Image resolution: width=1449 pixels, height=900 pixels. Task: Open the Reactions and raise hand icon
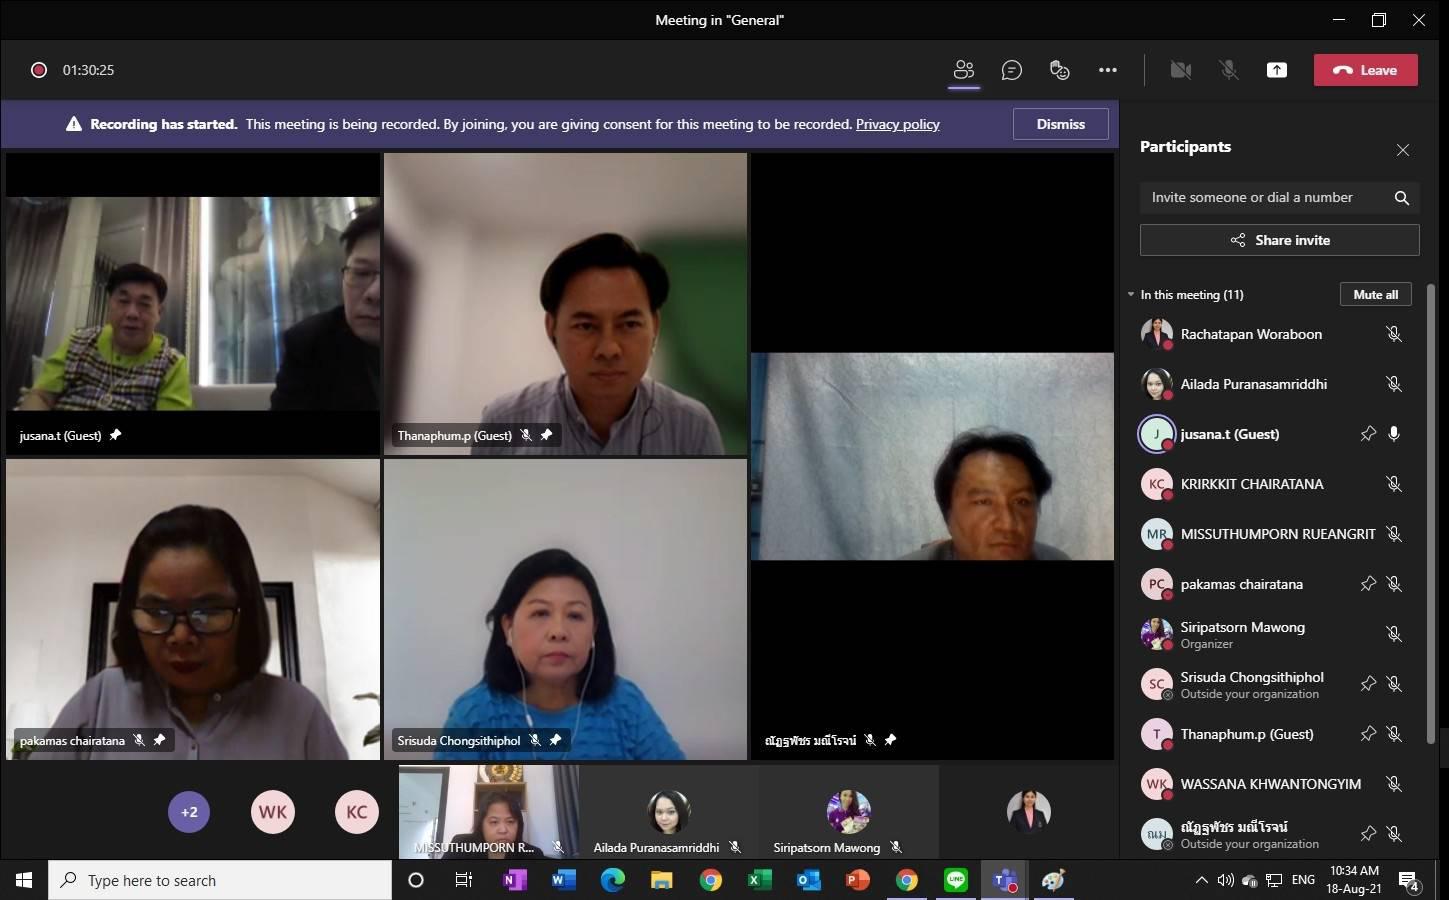[1060, 70]
